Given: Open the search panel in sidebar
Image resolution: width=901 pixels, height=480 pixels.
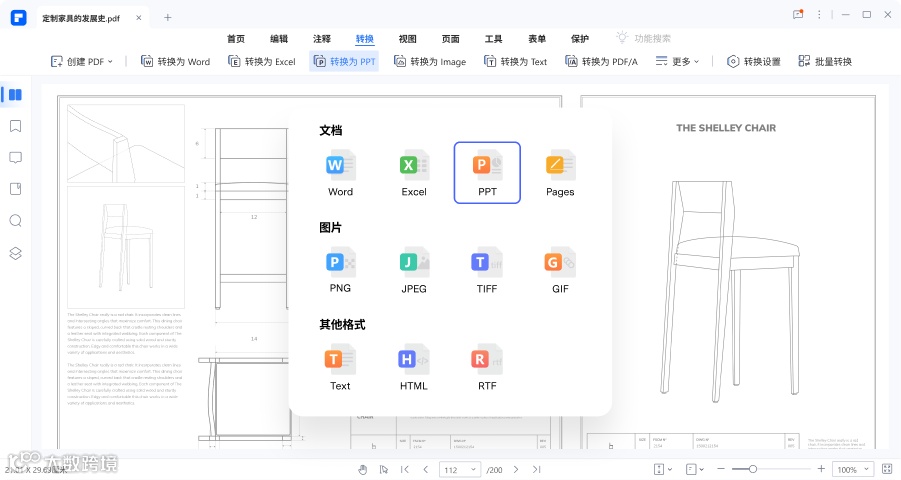Looking at the screenshot, I should 16,221.
